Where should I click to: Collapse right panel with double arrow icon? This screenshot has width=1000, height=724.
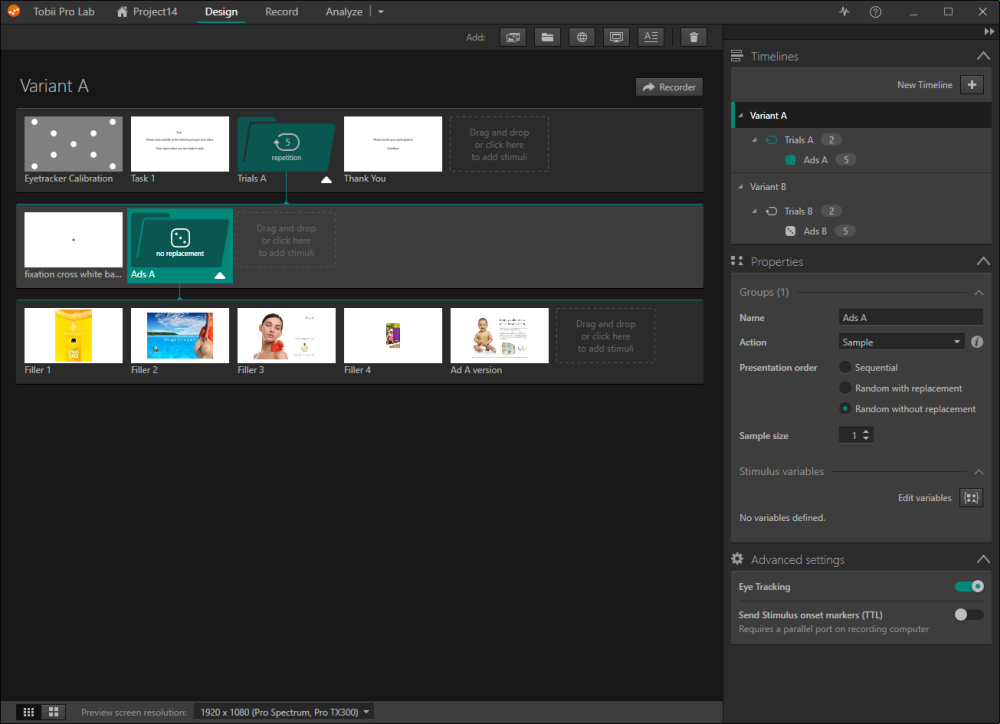(x=989, y=32)
